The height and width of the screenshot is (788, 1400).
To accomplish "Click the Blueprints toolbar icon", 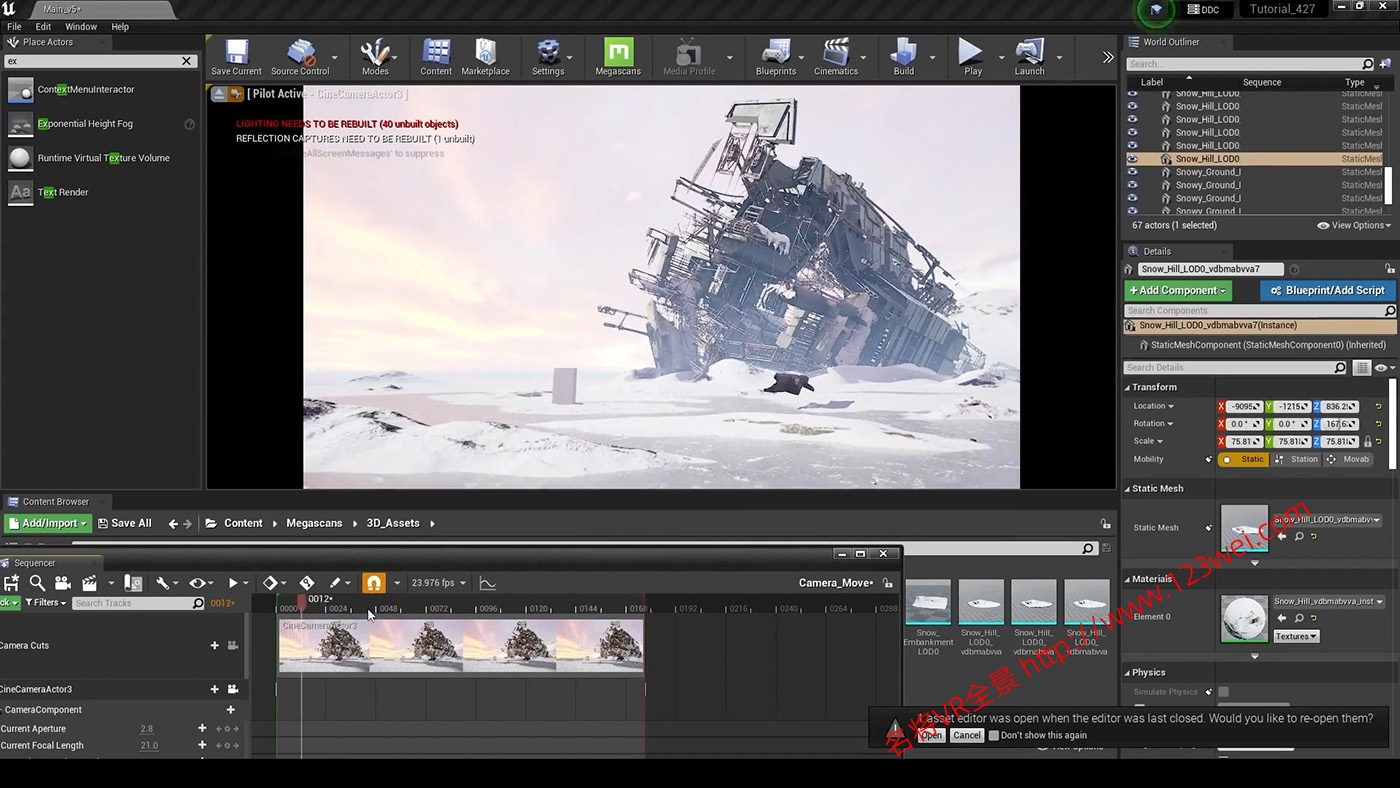I will 775,57.
